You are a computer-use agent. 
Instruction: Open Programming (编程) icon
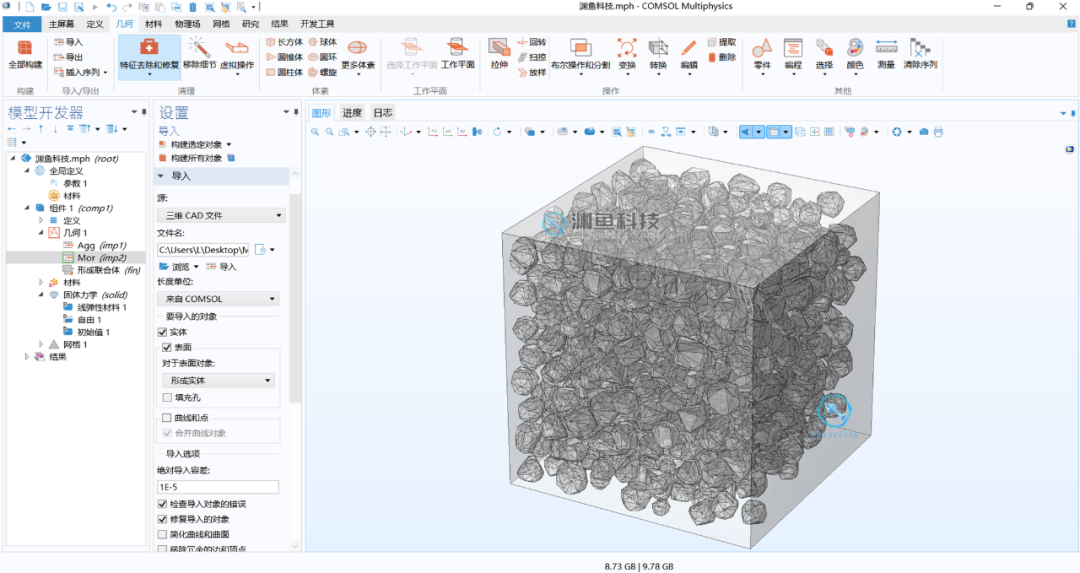[793, 48]
